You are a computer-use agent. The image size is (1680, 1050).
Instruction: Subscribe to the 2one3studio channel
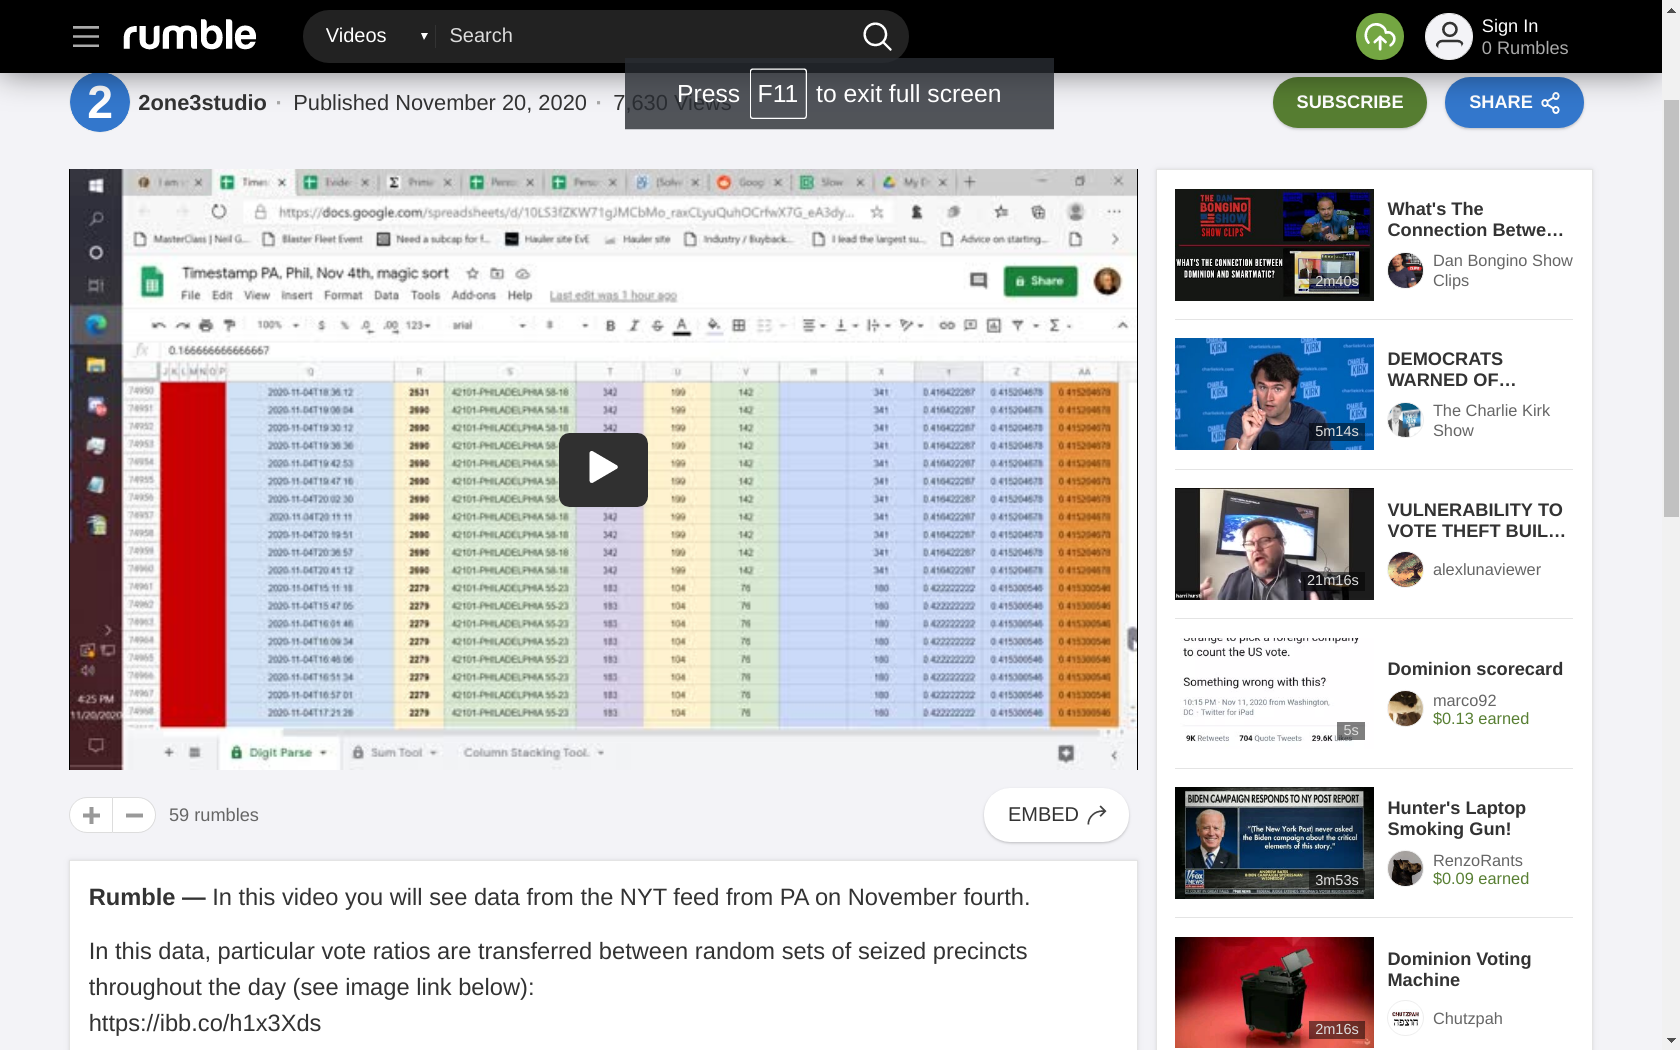point(1350,102)
